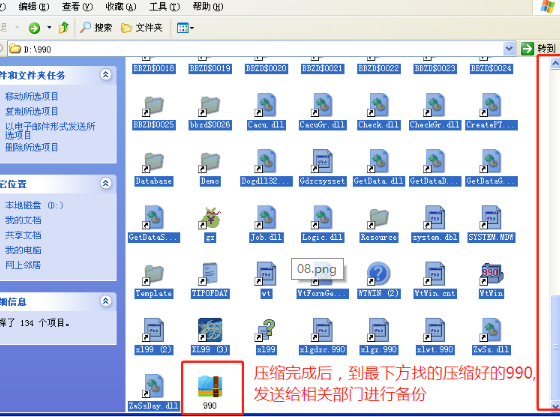The image size is (560, 417).
Task: Click the gz money bag shortcut icon
Action: click(x=210, y=218)
